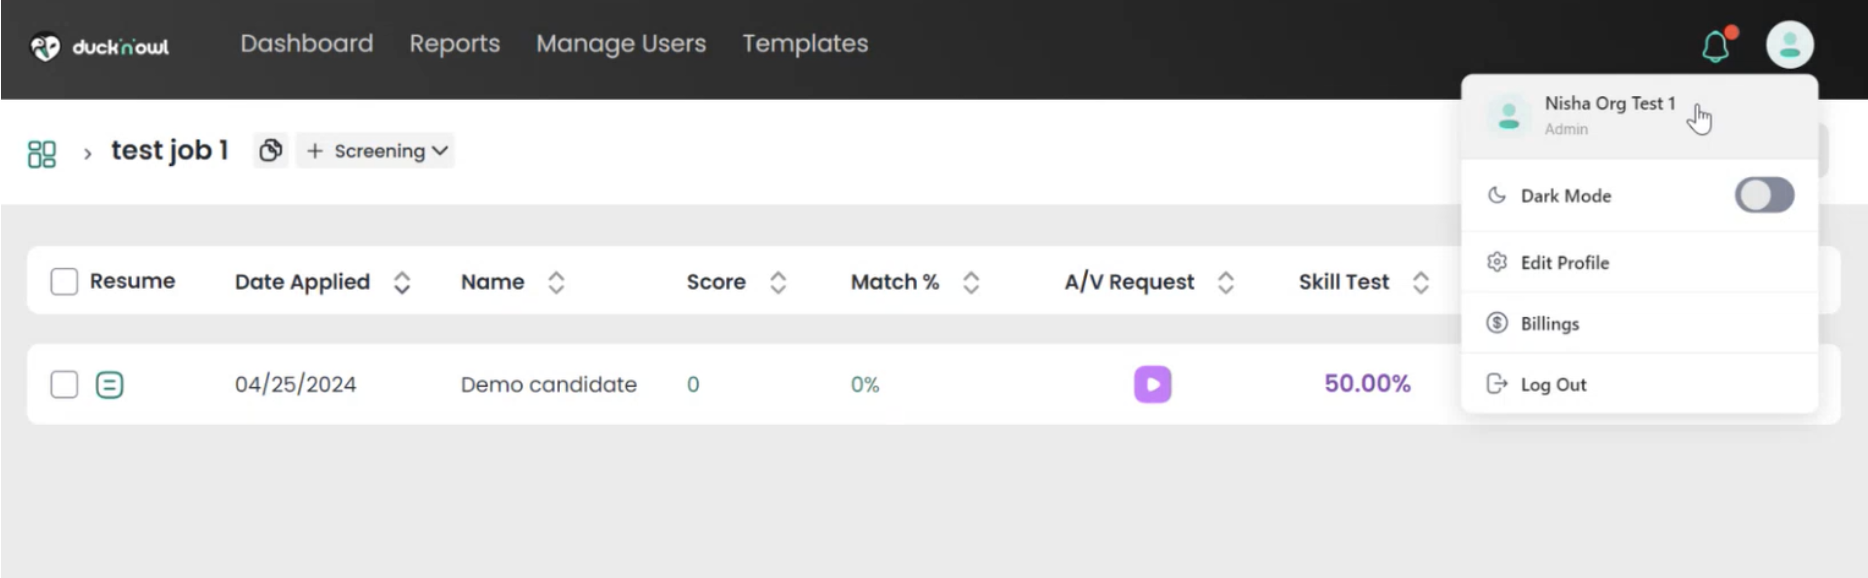The width and height of the screenshot is (1868, 578).
Task: Sort by Match % column arrows
Action: click(x=970, y=283)
